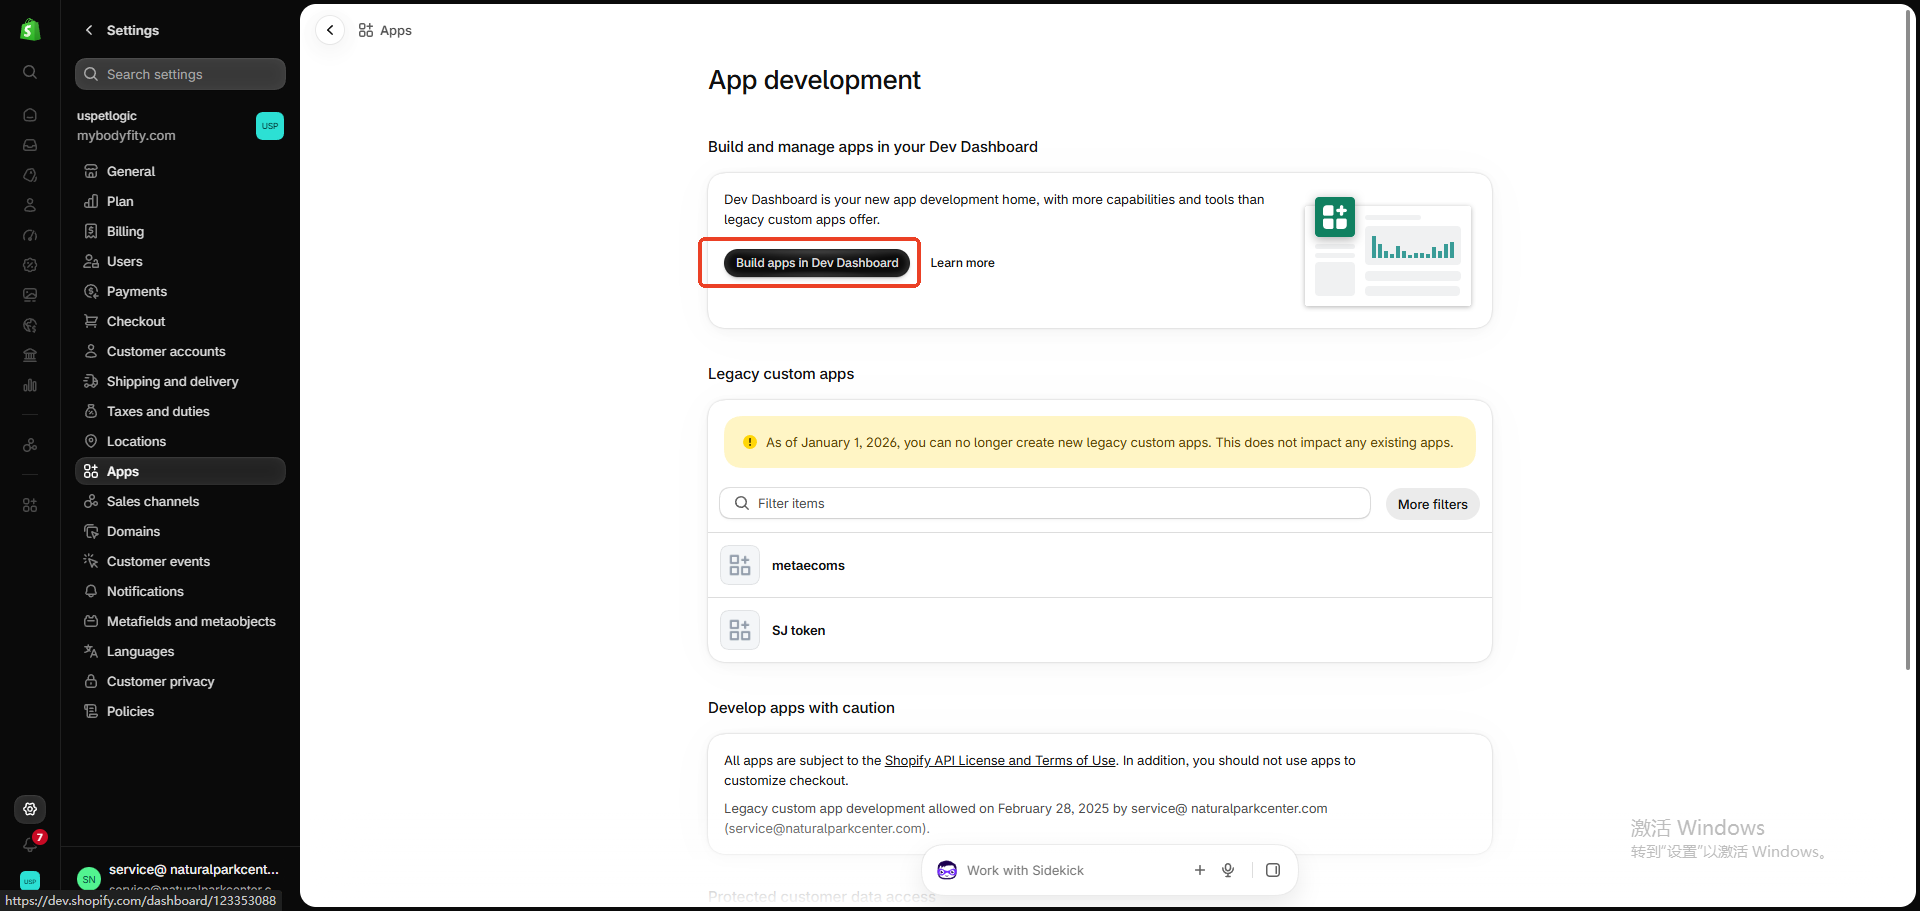The height and width of the screenshot is (911, 1920).
Task: Open Payments settings
Action: (180, 291)
